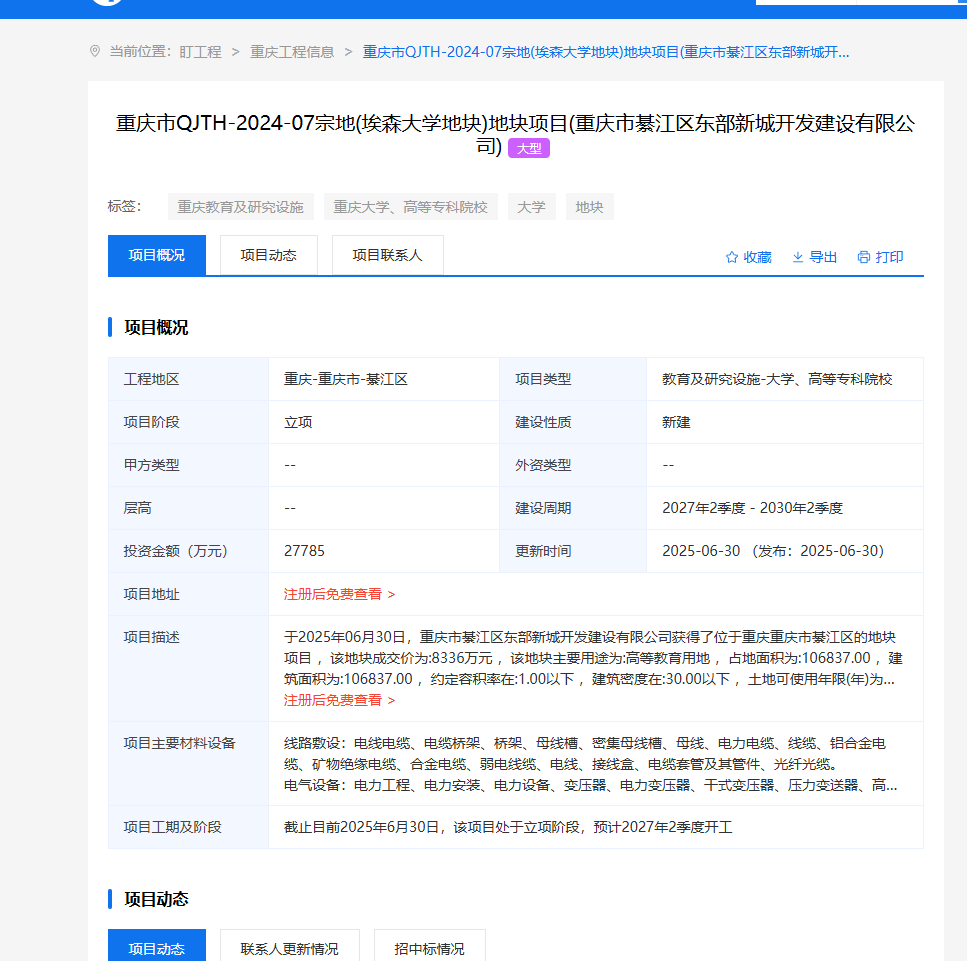Select the blue 项目动态 tab at bottom

(x=157, y=948)
